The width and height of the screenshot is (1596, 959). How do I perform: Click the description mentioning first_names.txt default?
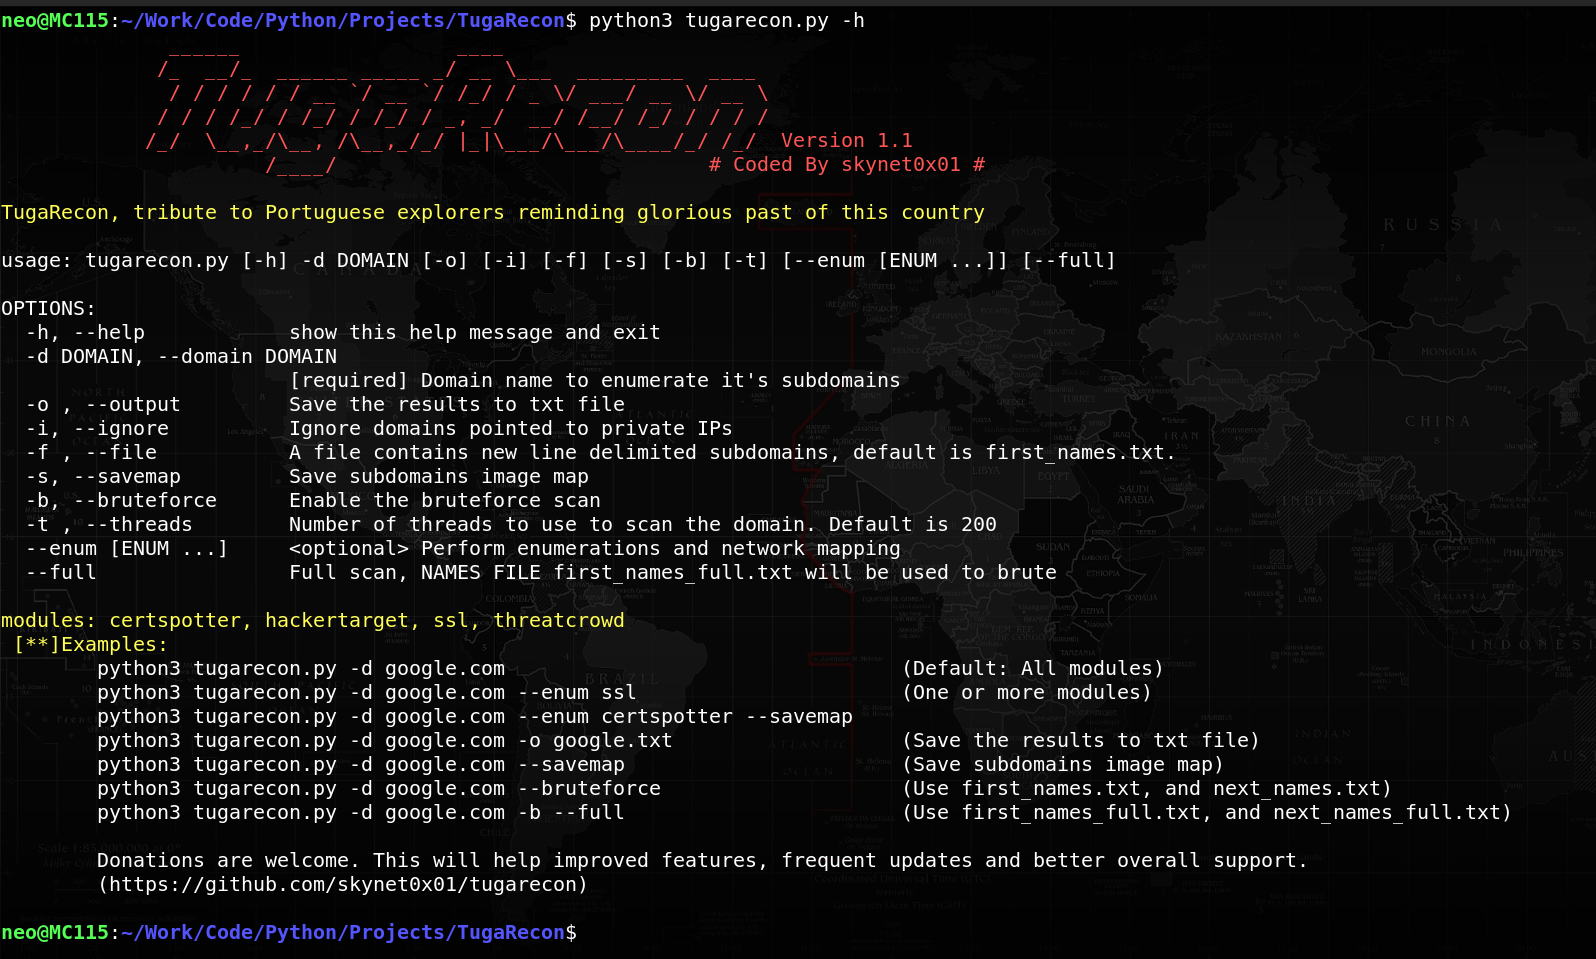click(x=733, y=452)
